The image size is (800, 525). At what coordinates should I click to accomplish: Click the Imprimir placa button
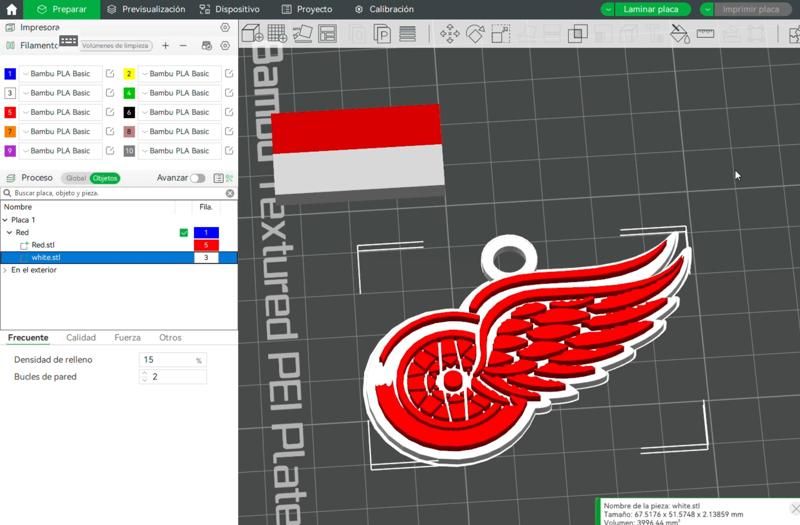(752, 9)
